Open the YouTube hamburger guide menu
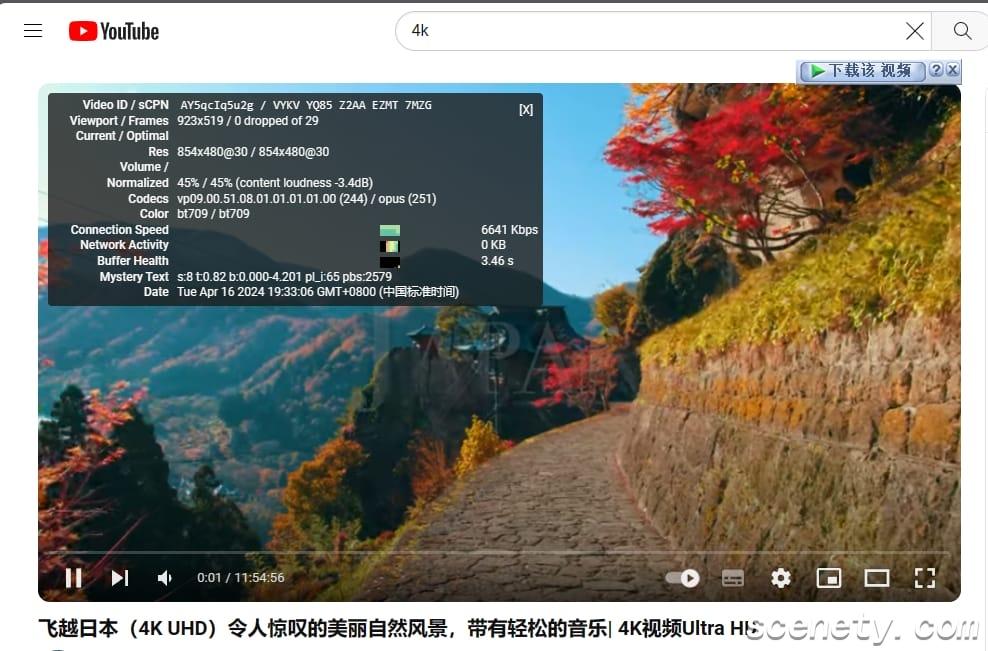This screenshot has height=651, width=988. point(33,30)
